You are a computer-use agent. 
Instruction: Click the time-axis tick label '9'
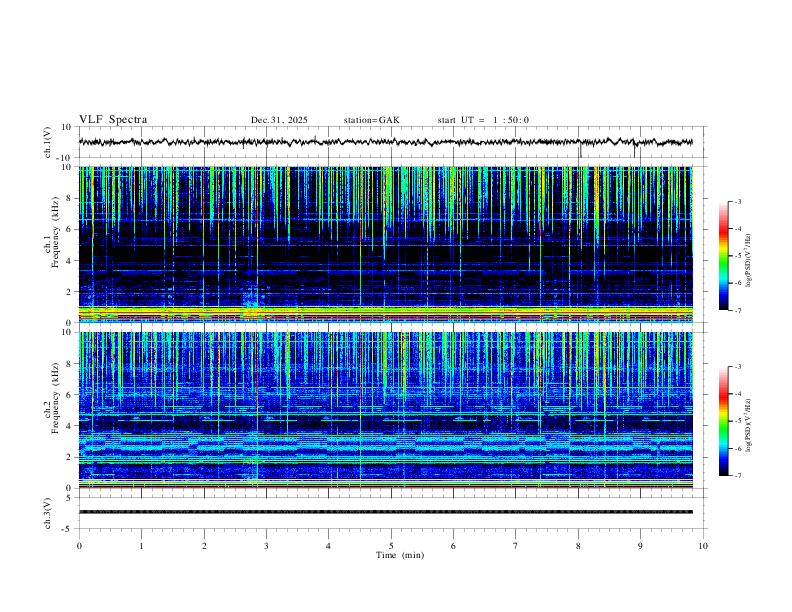(640, 546)
